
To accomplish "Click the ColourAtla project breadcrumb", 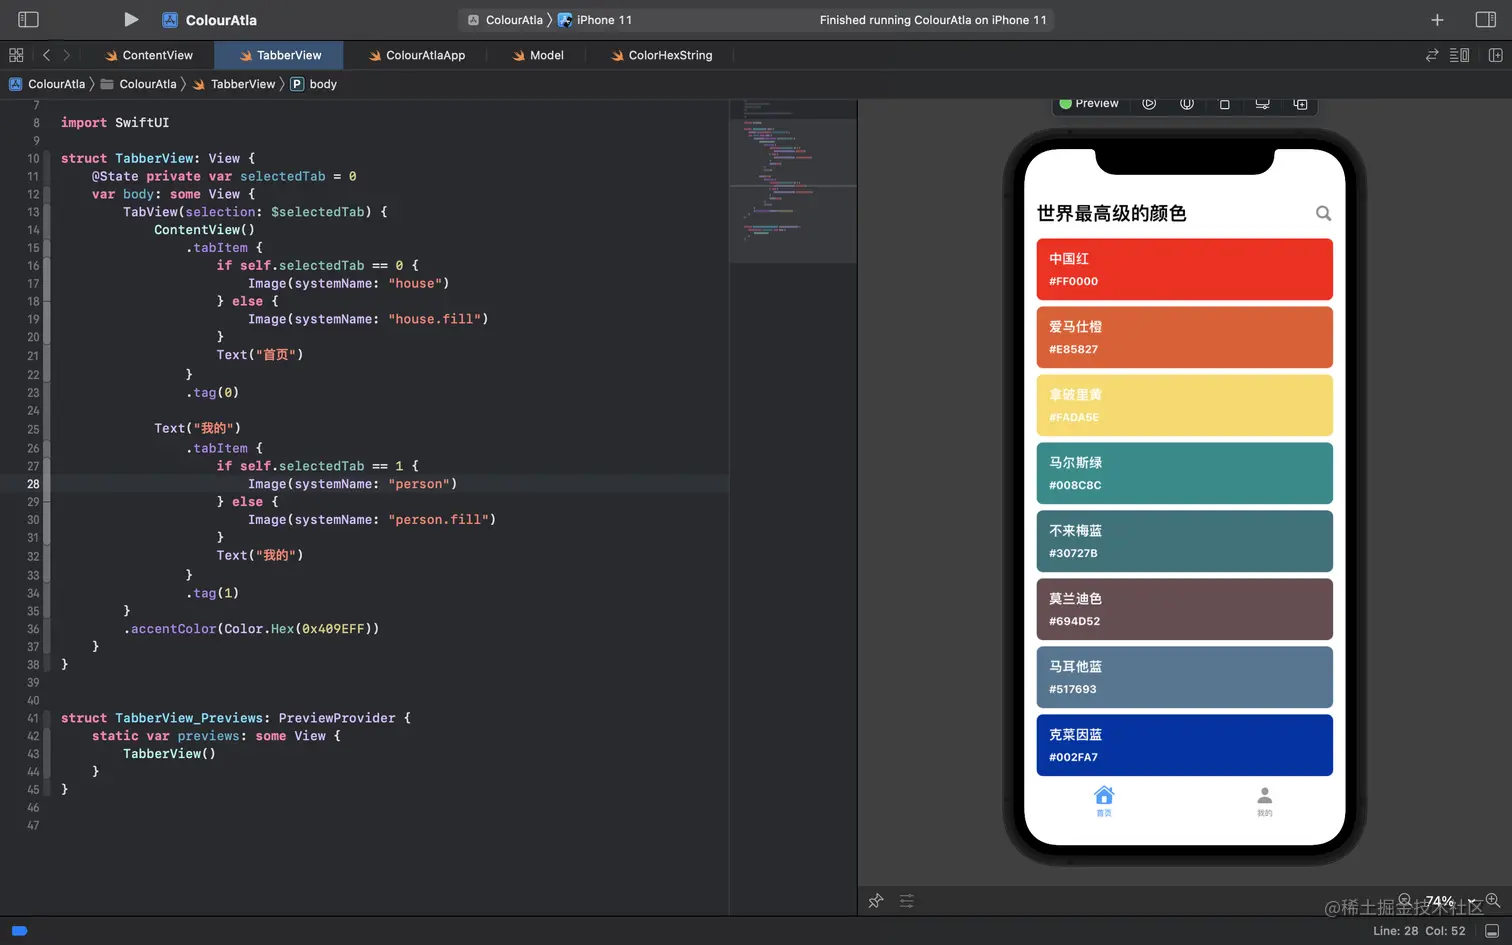I will point(47,84).
